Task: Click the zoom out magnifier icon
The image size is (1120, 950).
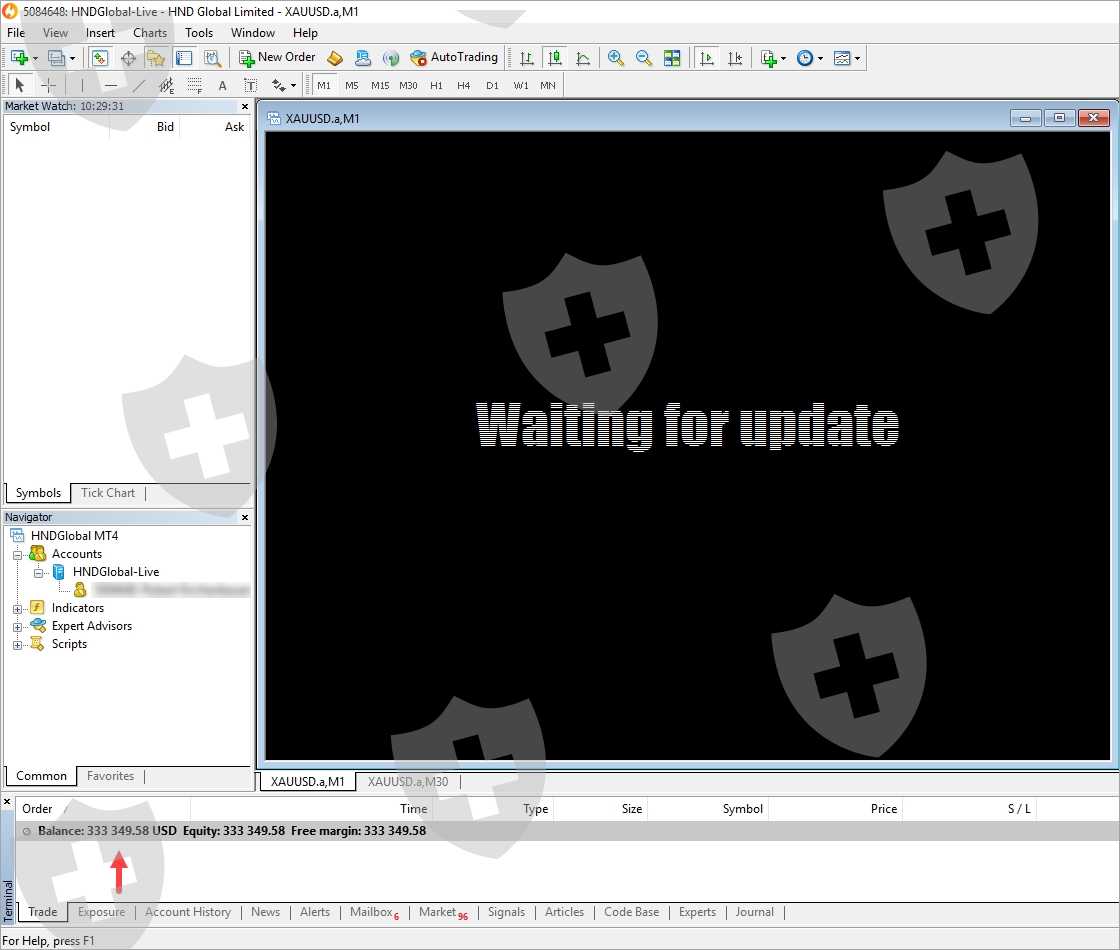Action: pyautogui.click(x=644, y=58)
